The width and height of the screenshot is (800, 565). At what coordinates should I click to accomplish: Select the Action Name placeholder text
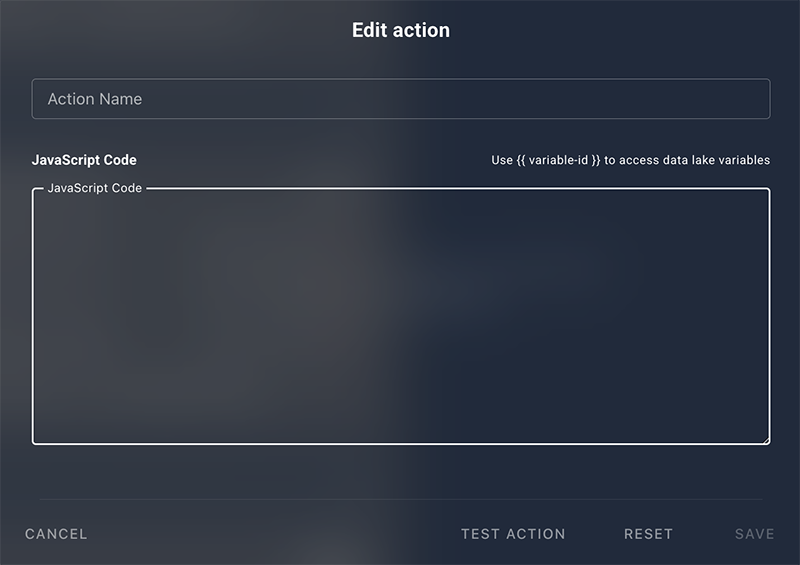pos(95,99)
